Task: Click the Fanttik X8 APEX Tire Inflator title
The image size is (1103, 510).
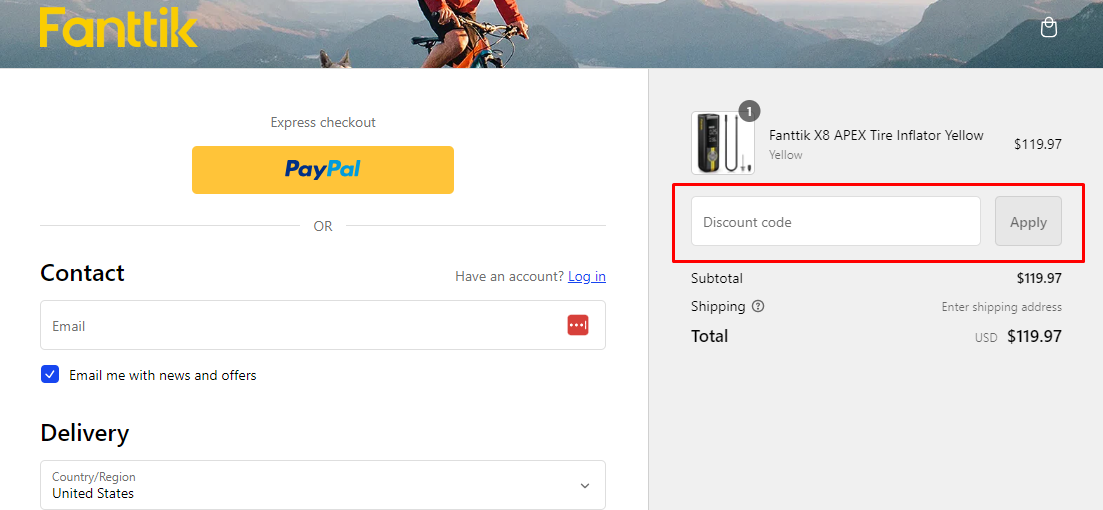Action: [x=876, y=135]
